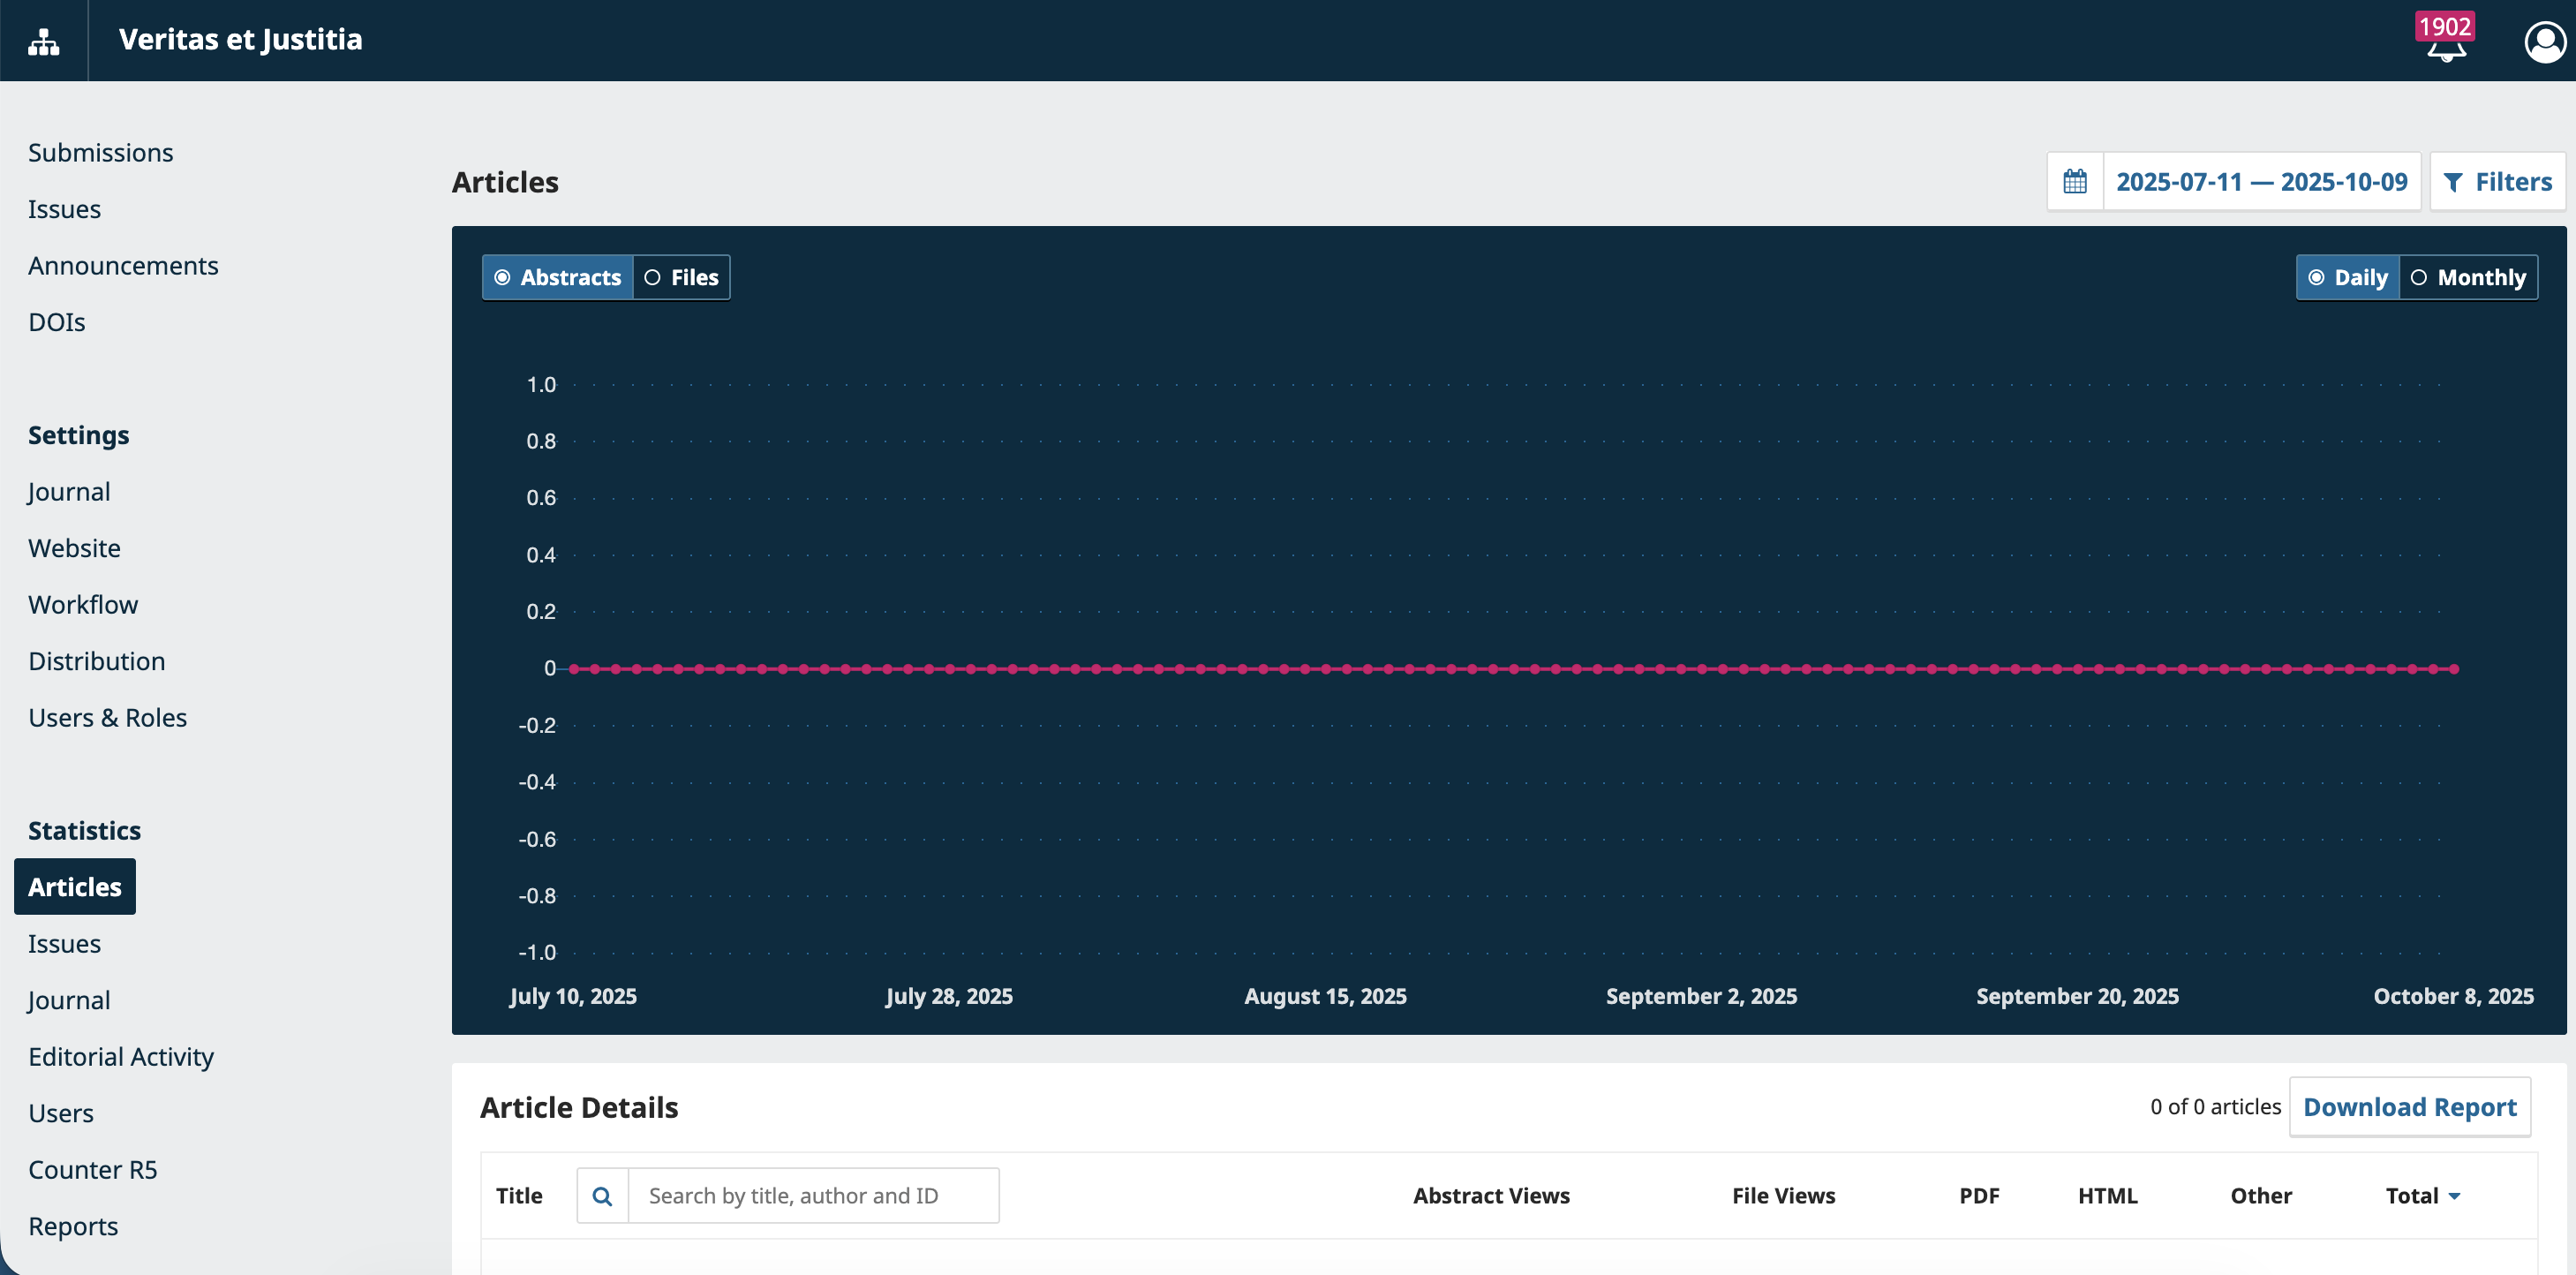
Task: Open Editorial Activity statistics page
Action: [121, 1057]
